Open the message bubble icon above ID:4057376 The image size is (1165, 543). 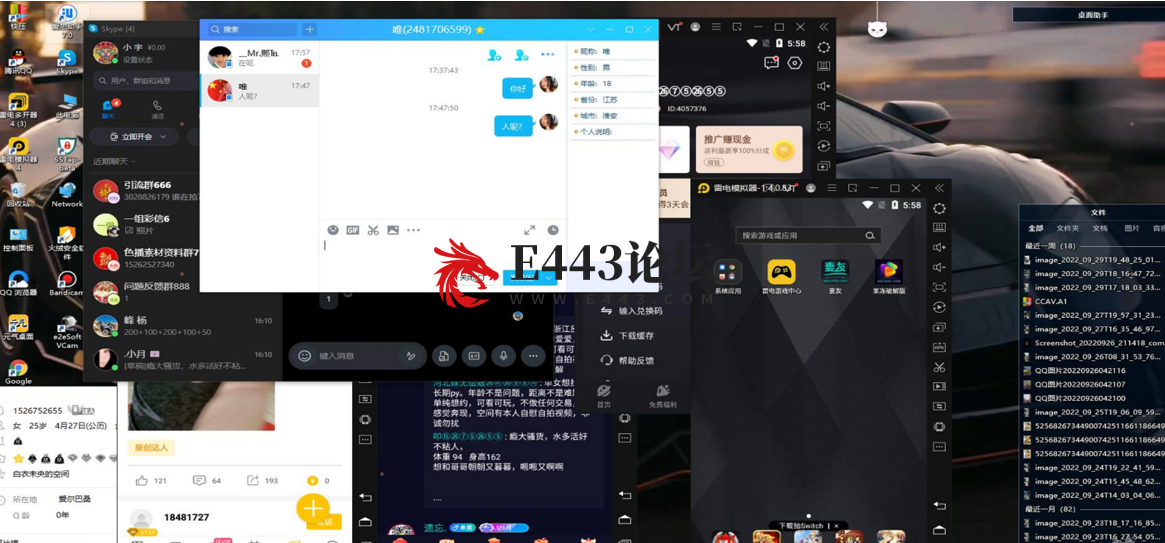pyautogui.click(x=771, y=63)
